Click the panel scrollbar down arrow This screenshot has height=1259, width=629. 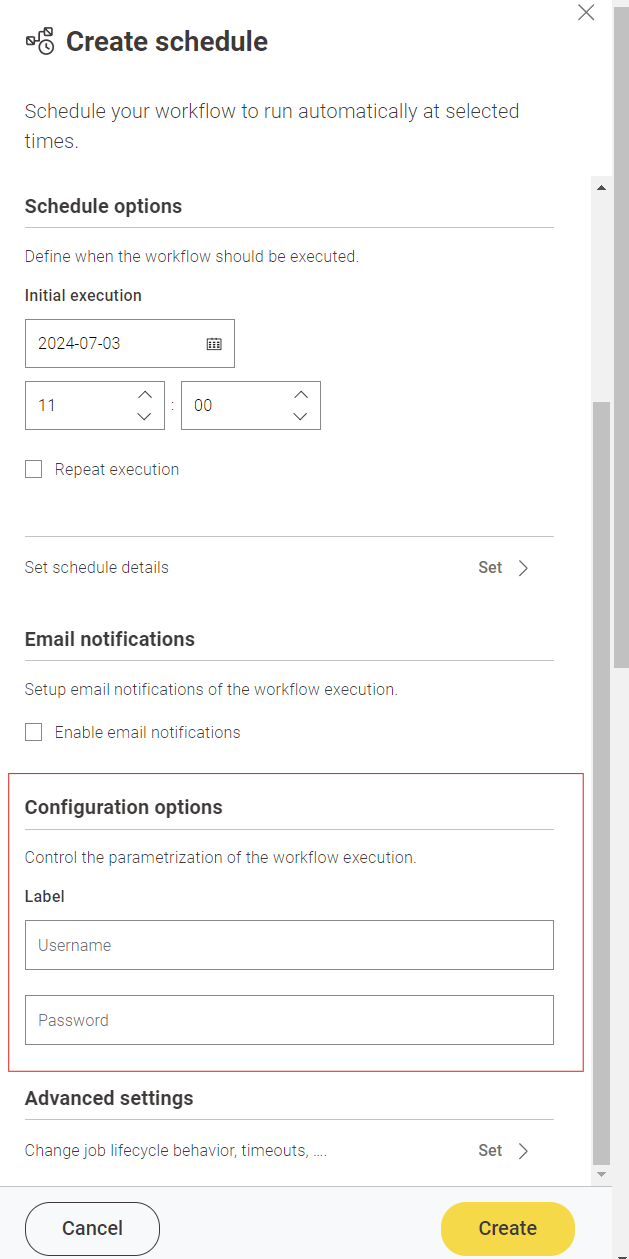point(601,1174)
